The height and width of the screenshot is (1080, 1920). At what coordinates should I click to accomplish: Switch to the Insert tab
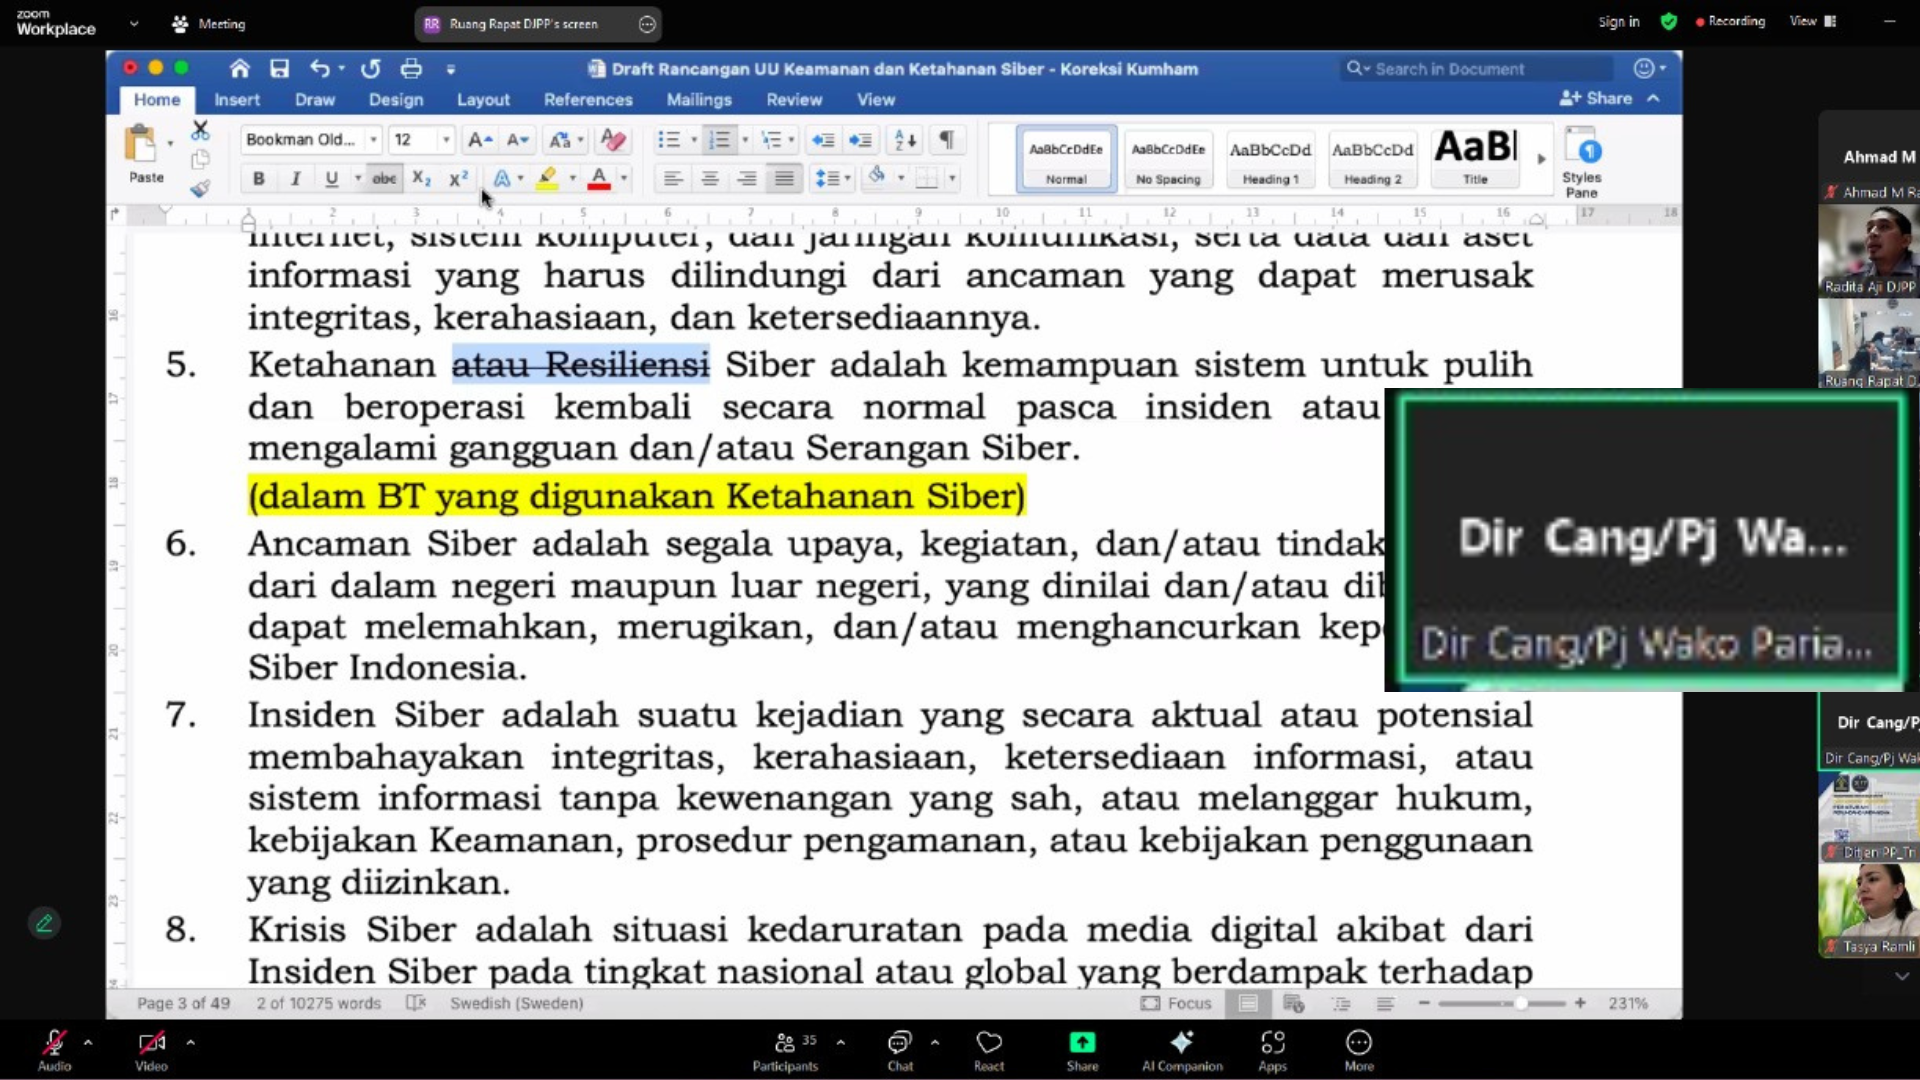coord(237,100)
